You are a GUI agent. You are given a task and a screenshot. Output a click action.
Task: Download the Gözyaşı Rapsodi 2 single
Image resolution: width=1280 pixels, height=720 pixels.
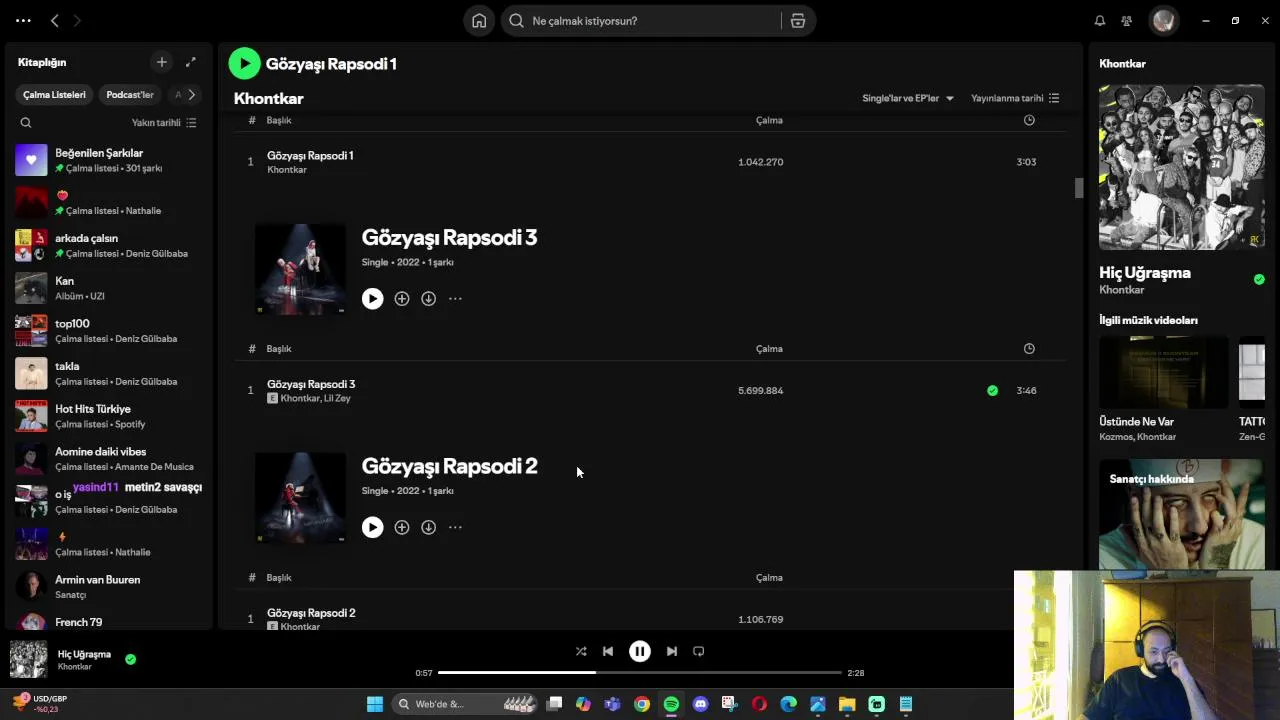point(428,527)
